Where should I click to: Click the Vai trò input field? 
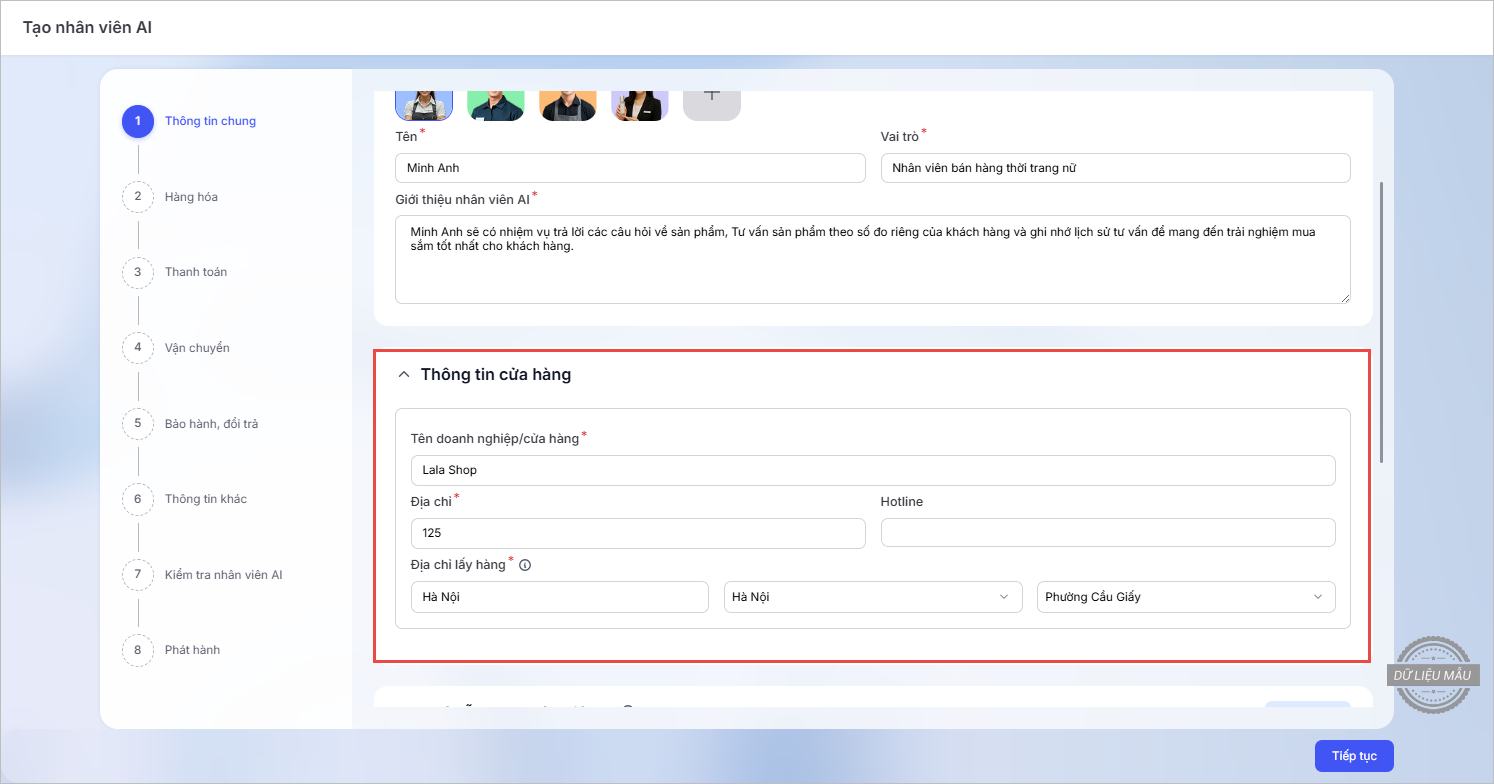[x=1115, y=168]
